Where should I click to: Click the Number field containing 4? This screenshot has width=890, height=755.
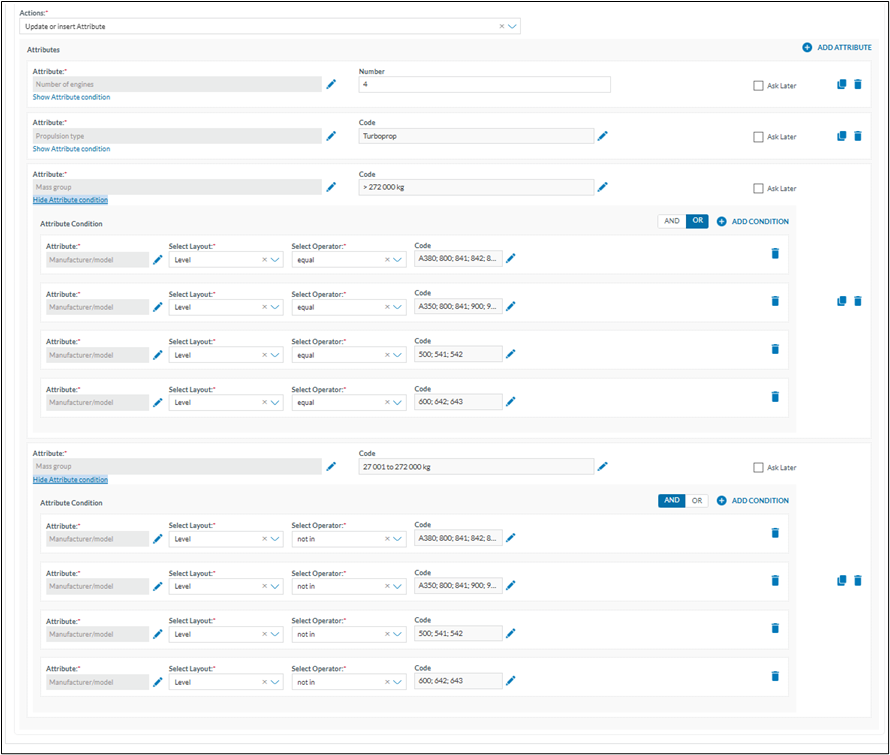coord(484,85)
